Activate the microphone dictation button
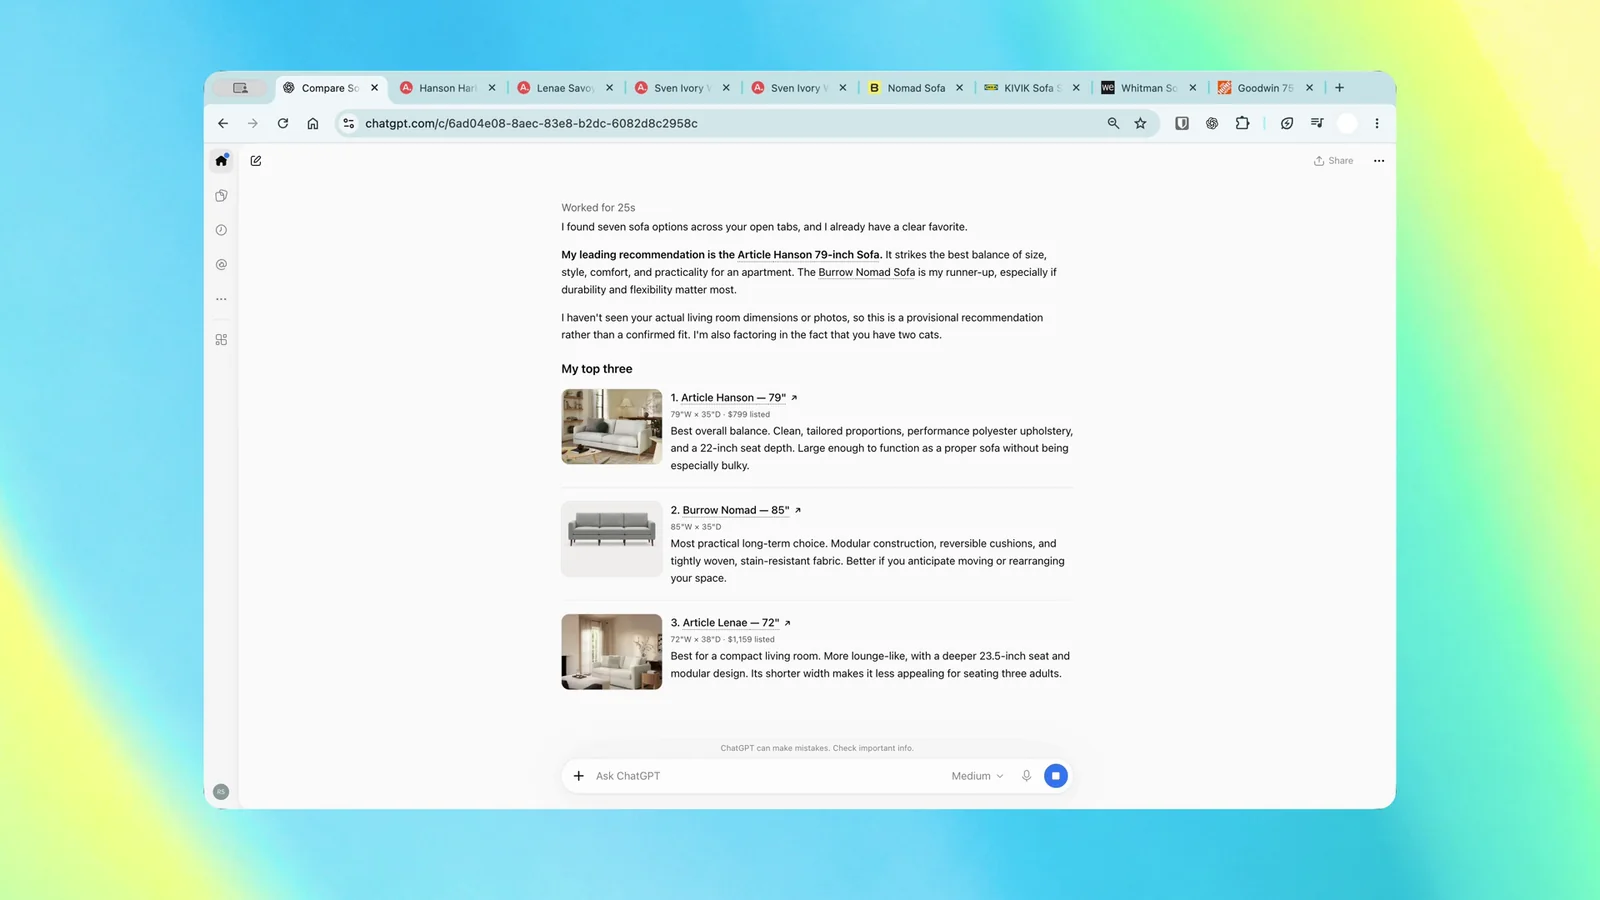Viewport: 1600px width, 900px height. point(1026,776)
